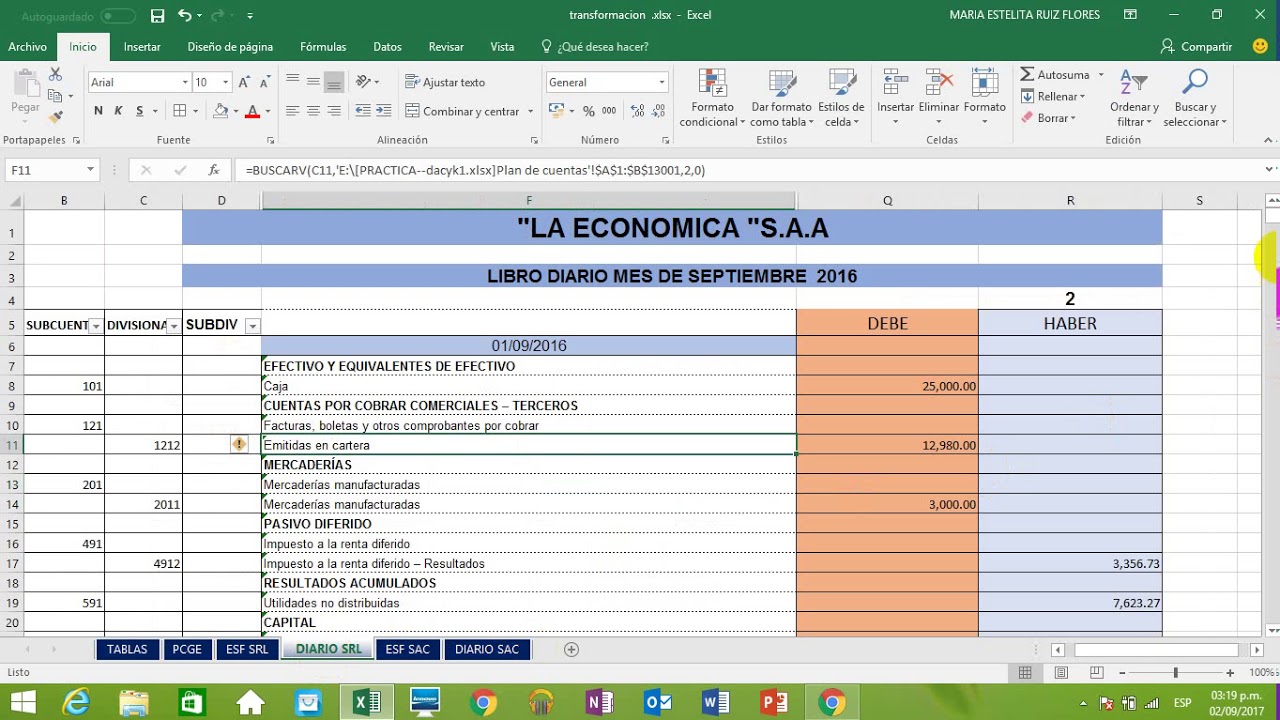Click the Formato condicional icon

(x=713, y=98)
